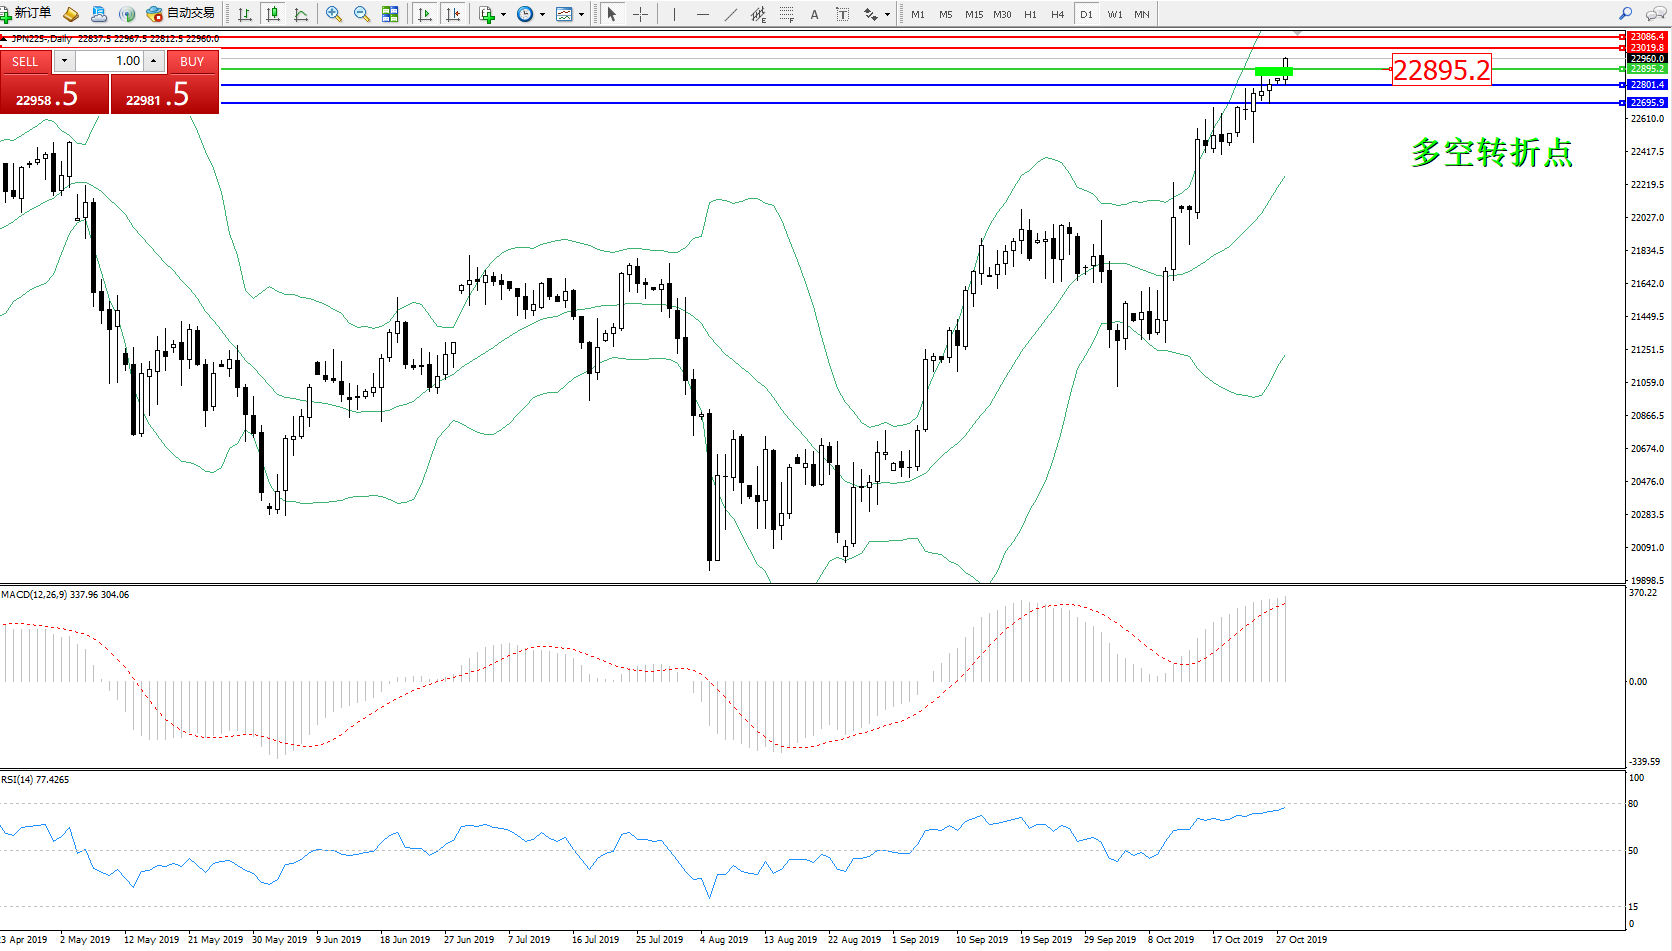The image size is (1672, 951).
Task: Click the Zoom In magnifier icon
Action: [x=334, y=14]
